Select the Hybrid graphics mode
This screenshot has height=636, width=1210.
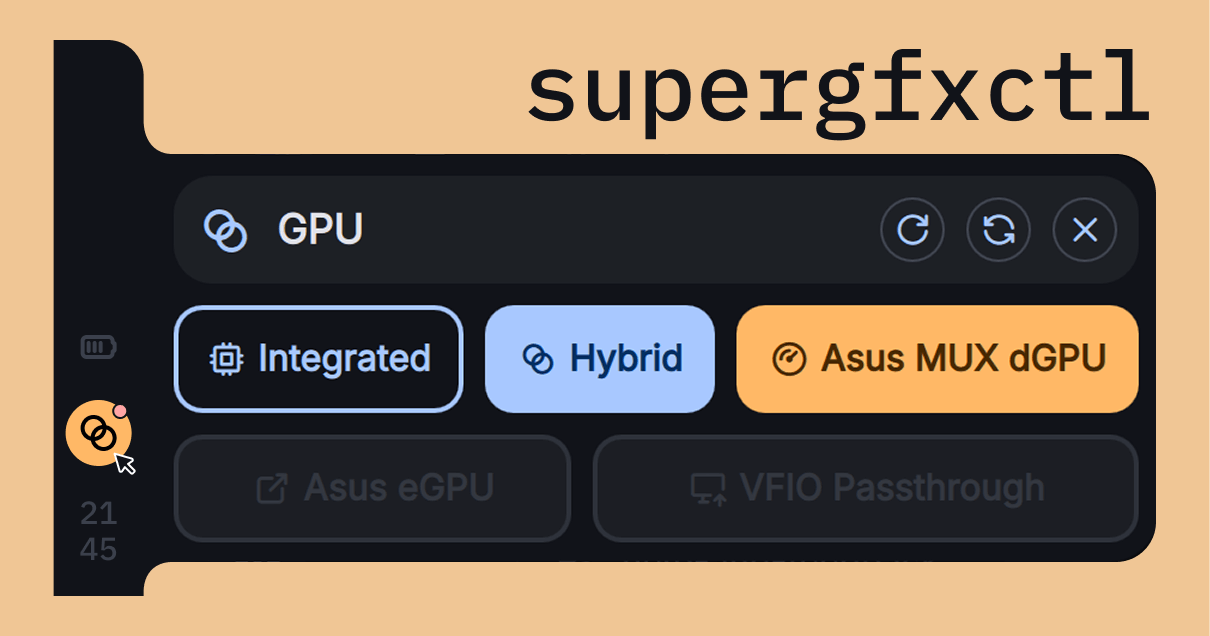600,358
